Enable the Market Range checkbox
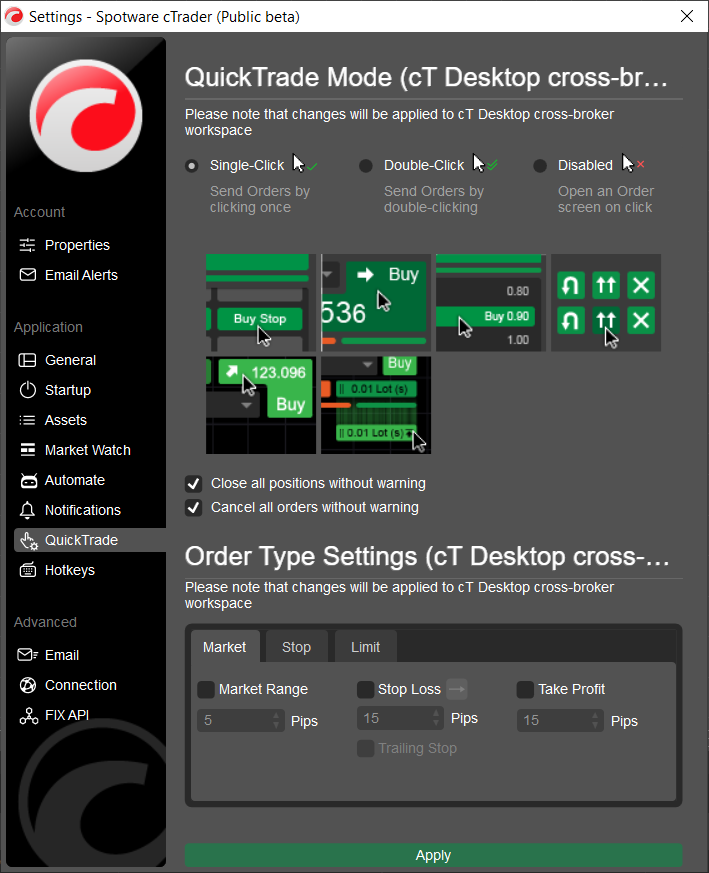 [206, 690]
